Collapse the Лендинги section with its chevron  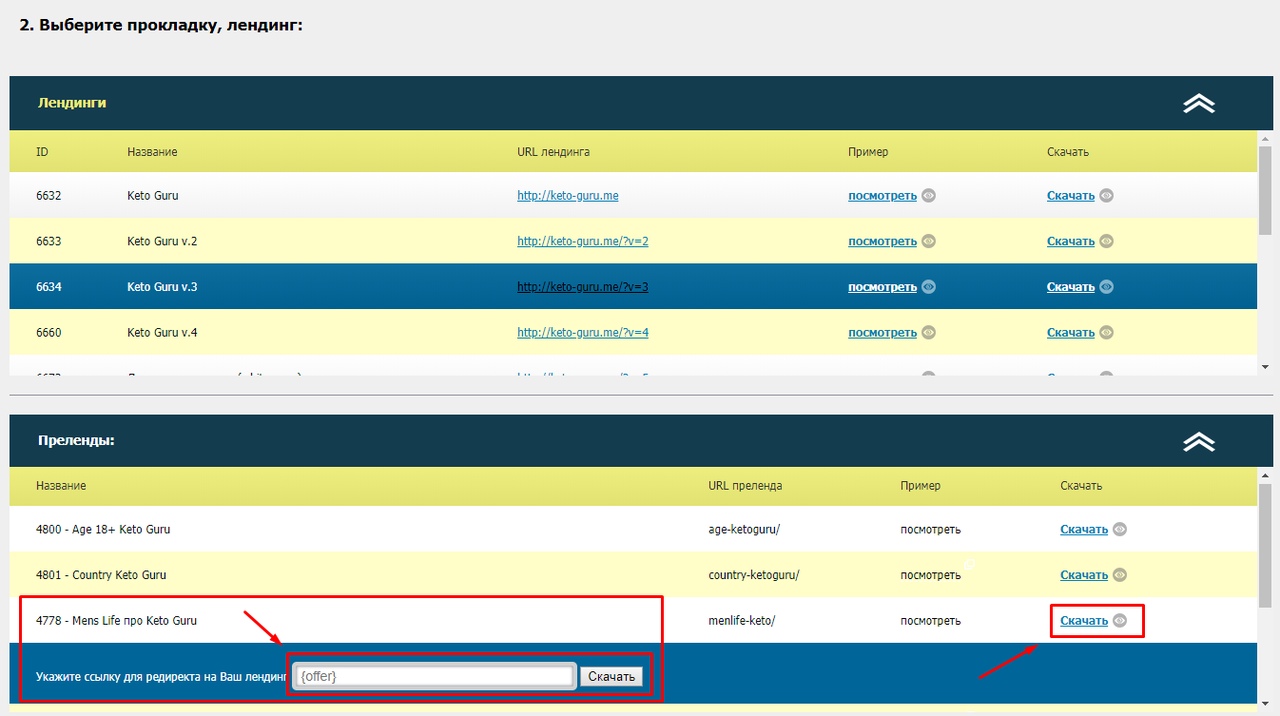1199,103
